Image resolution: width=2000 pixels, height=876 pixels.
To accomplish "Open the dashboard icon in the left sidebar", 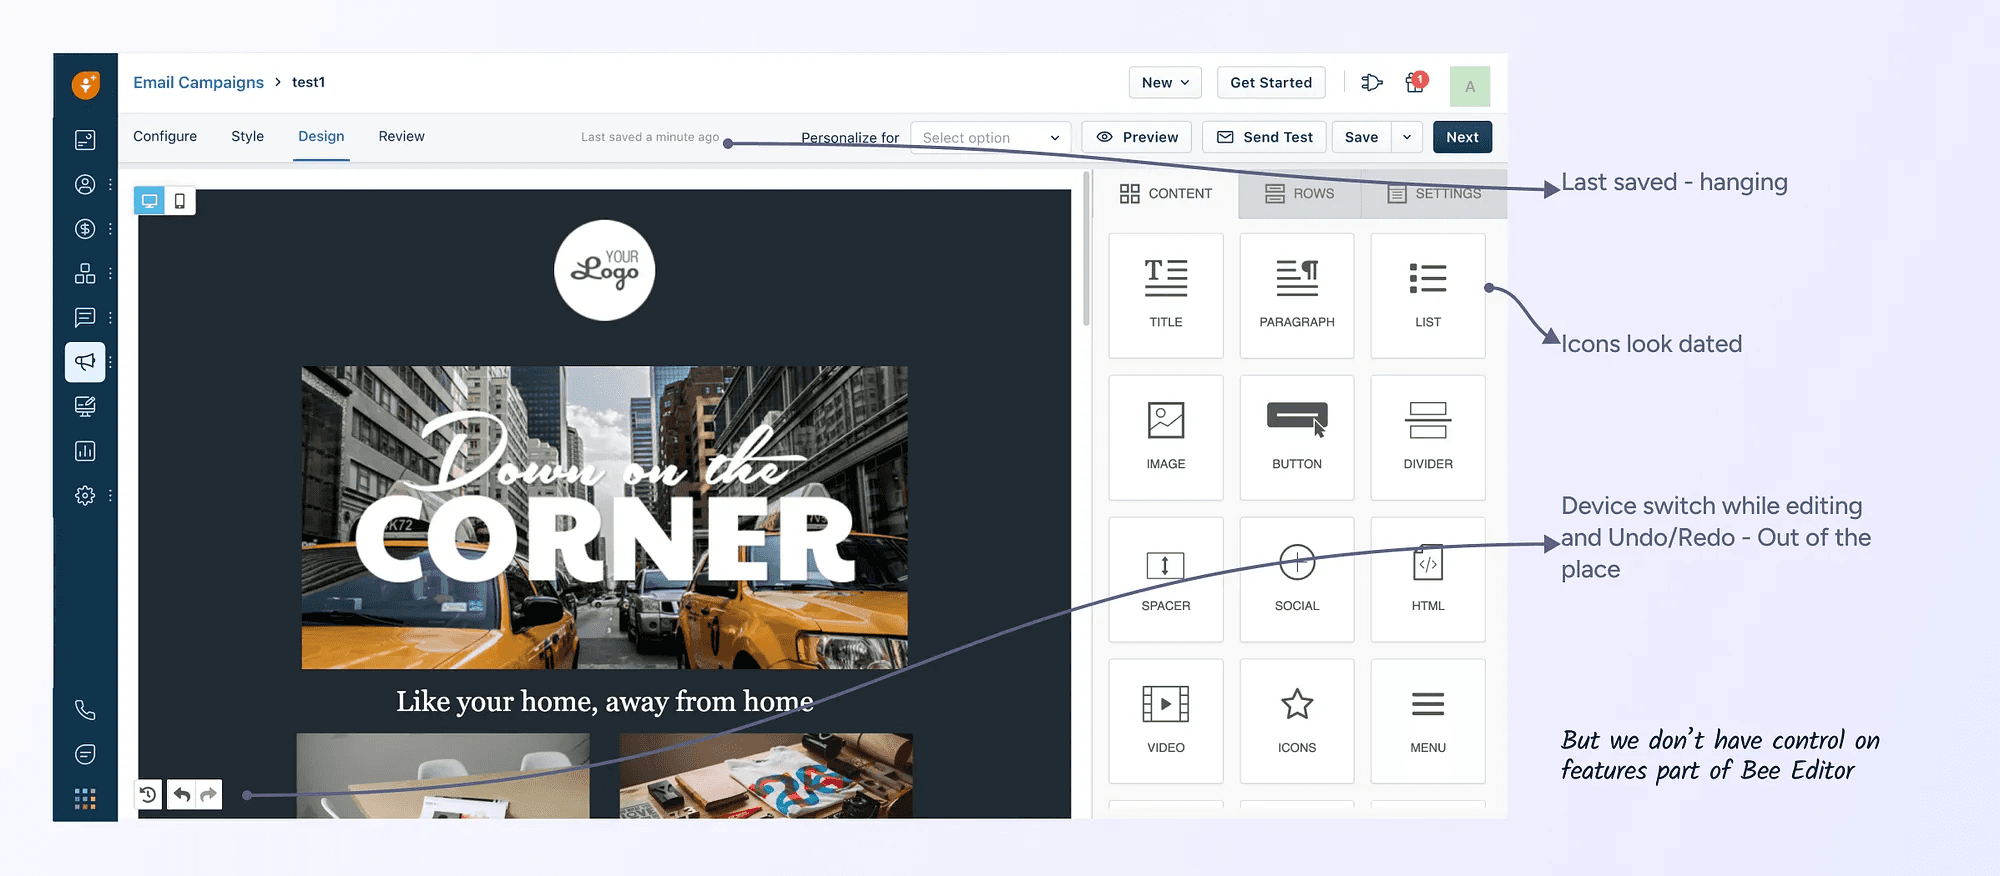I will click(85, 140).
